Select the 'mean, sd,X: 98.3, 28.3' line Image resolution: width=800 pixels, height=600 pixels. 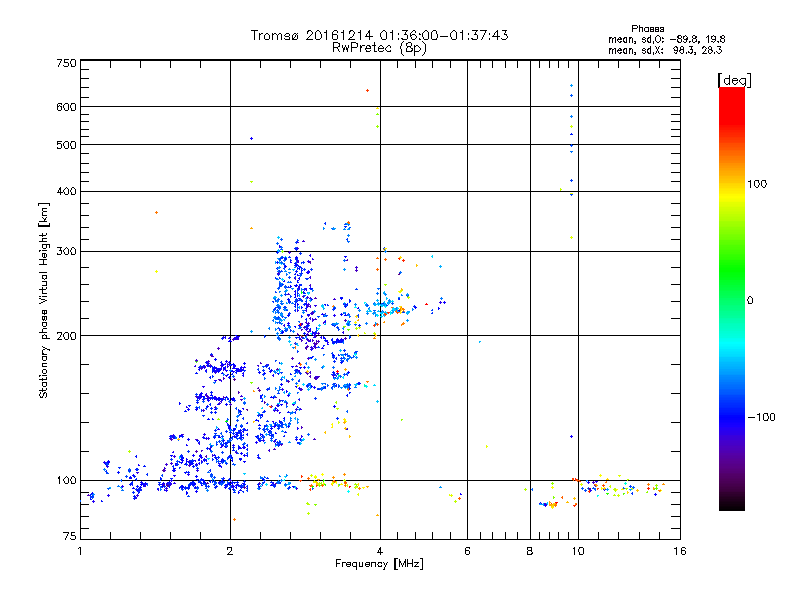click(x=665, y=50)
